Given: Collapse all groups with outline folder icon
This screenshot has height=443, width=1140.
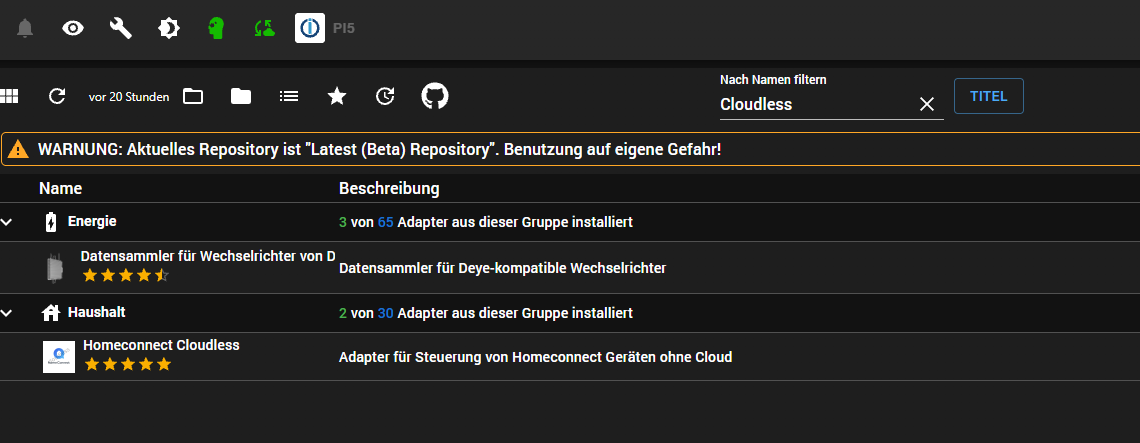Looking at the screenshot, I should pos(193,96).
